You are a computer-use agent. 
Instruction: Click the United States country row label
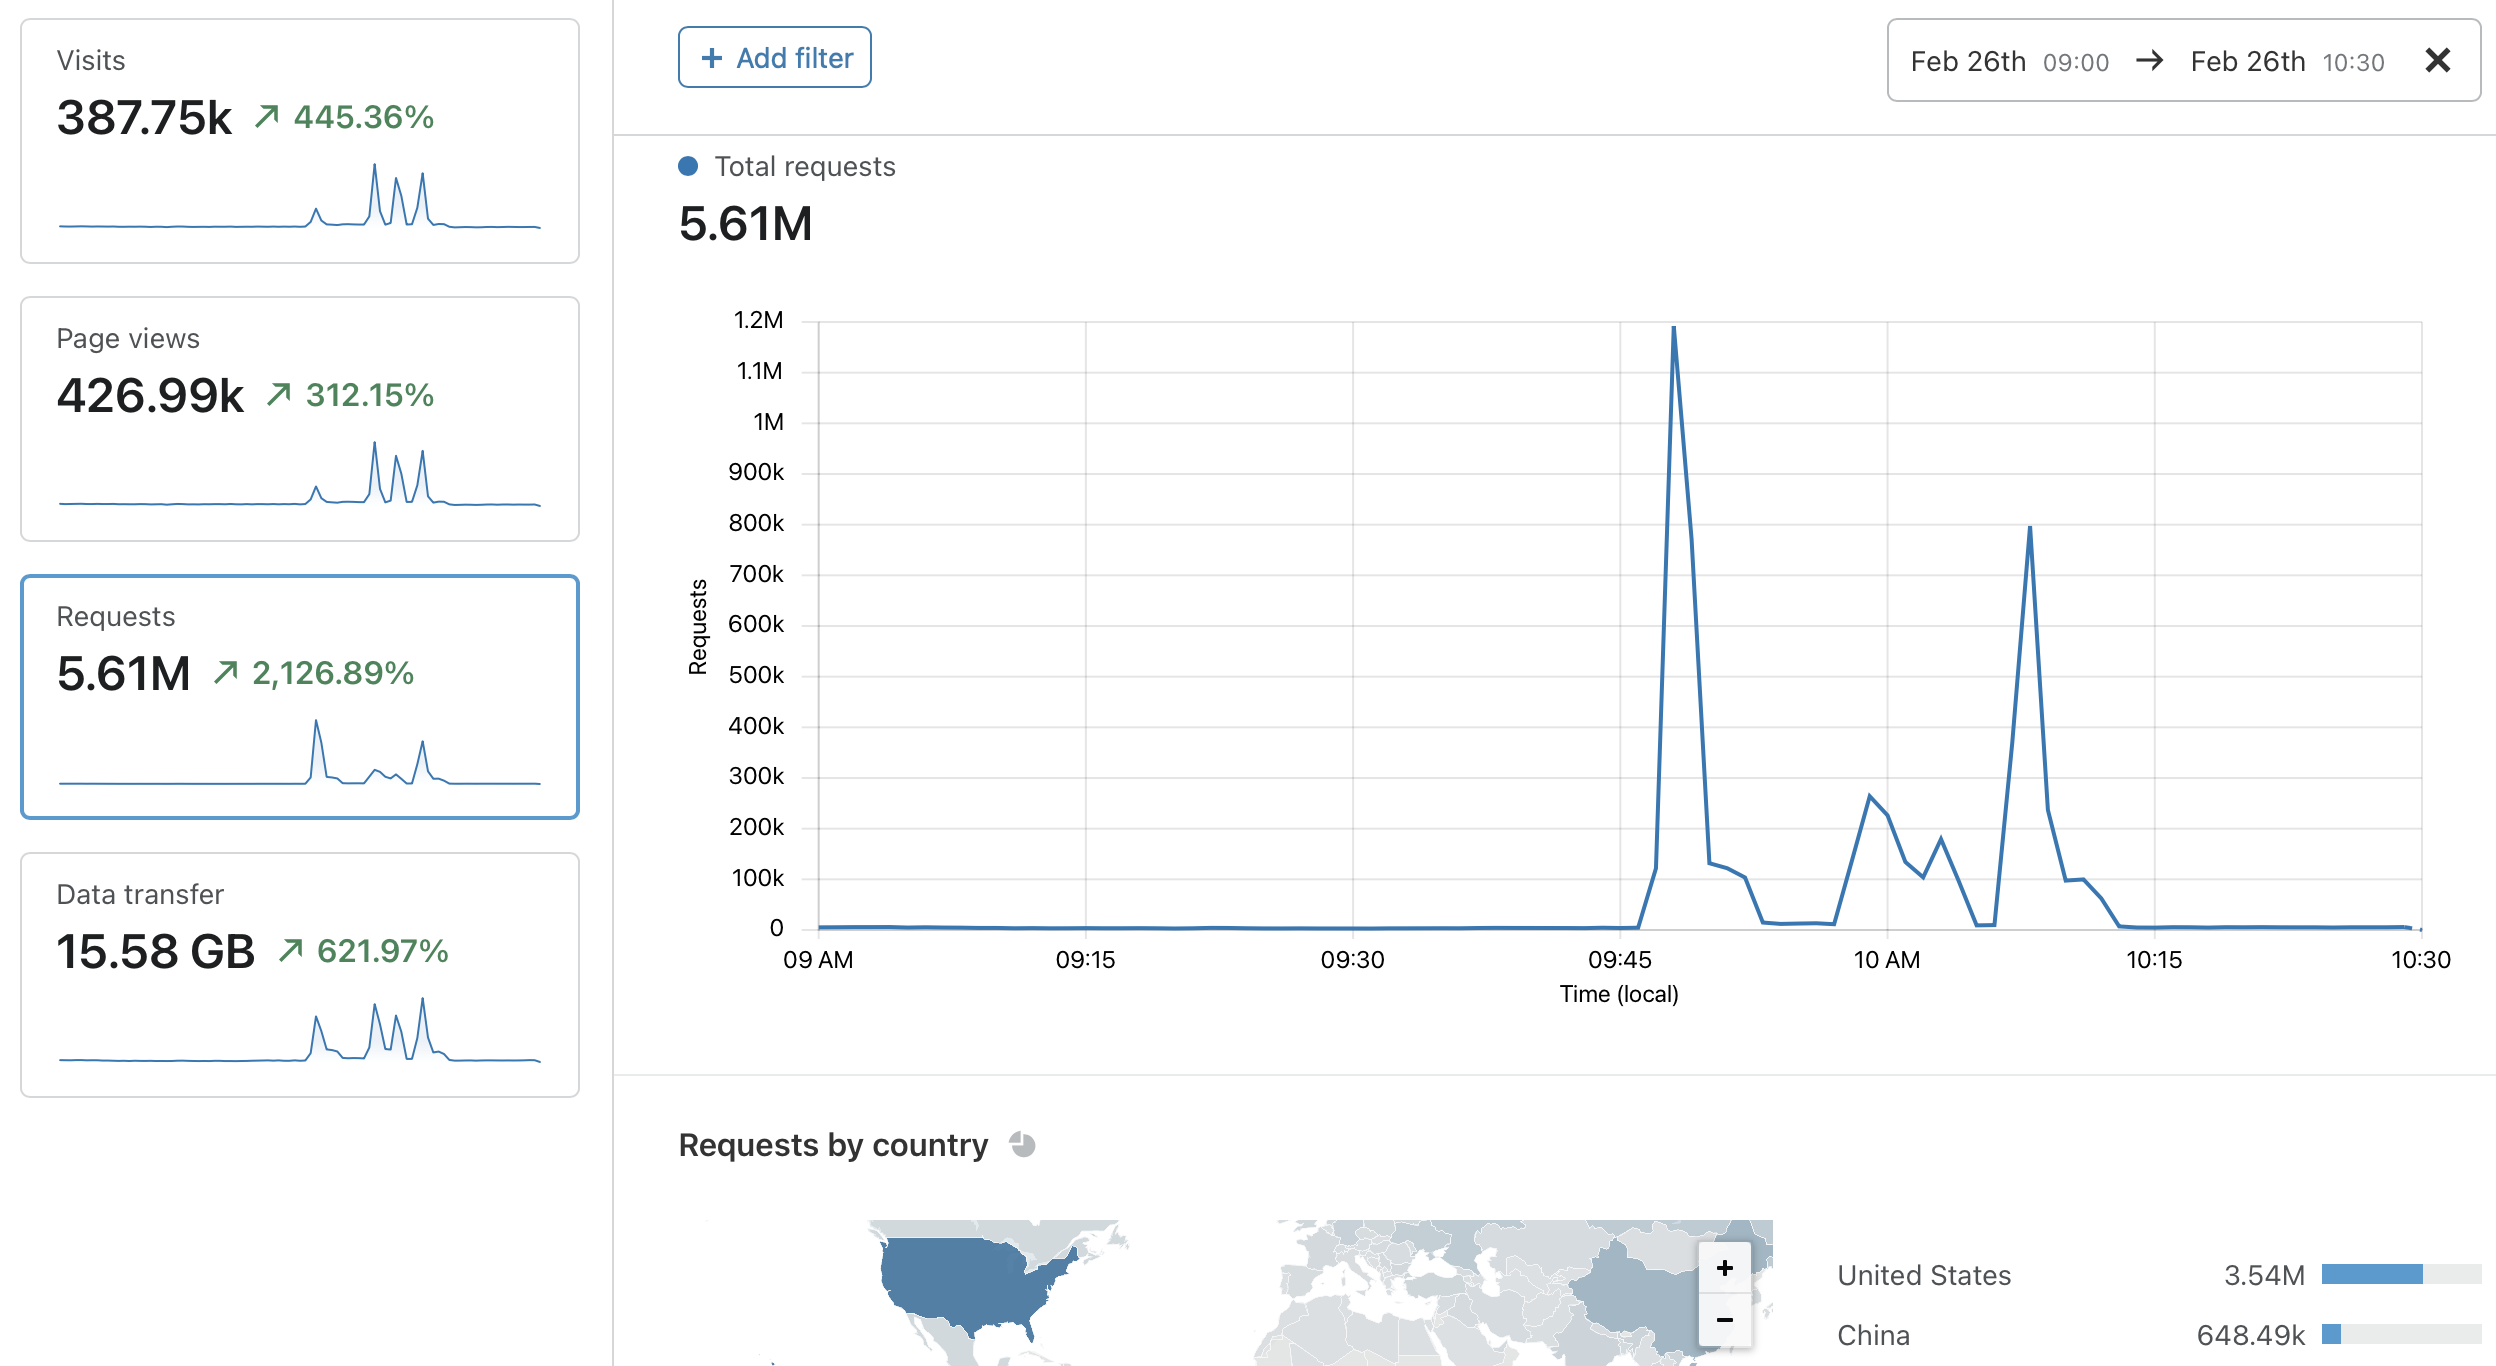tap(1924, 1275)
